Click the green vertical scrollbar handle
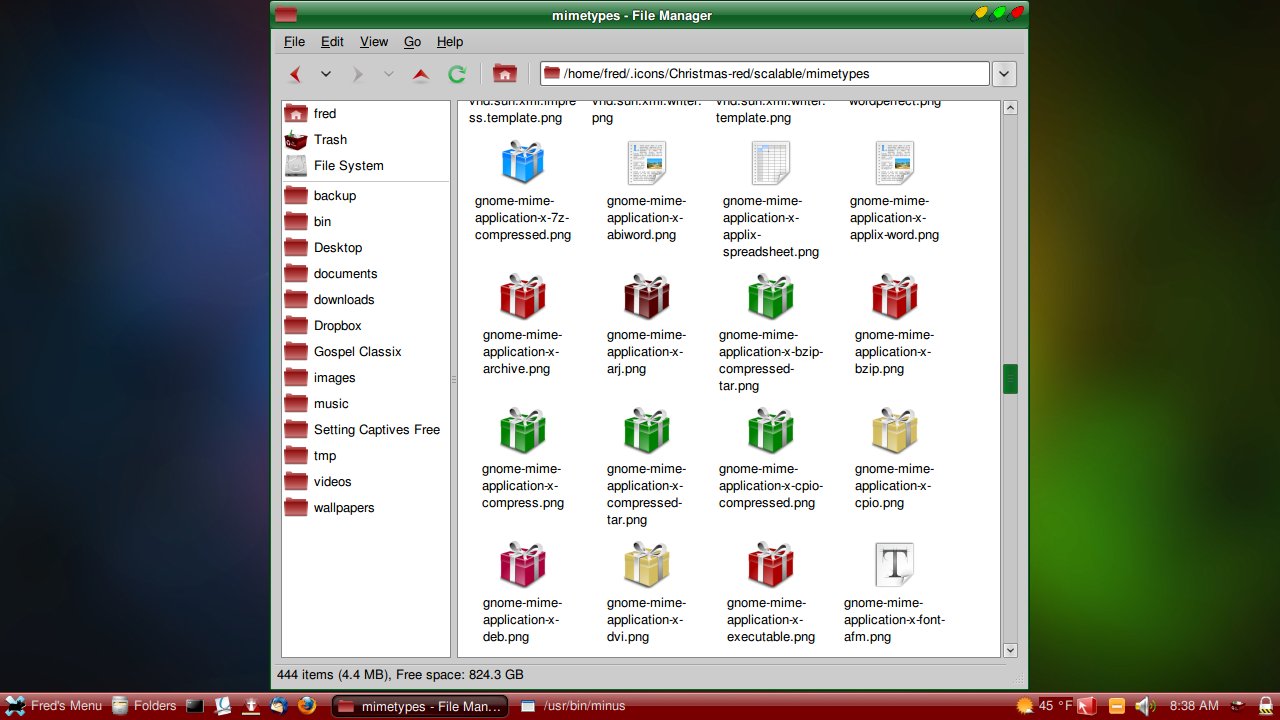The width and height of the screenshot is (1280, 720). click(x=1010, y=378)
